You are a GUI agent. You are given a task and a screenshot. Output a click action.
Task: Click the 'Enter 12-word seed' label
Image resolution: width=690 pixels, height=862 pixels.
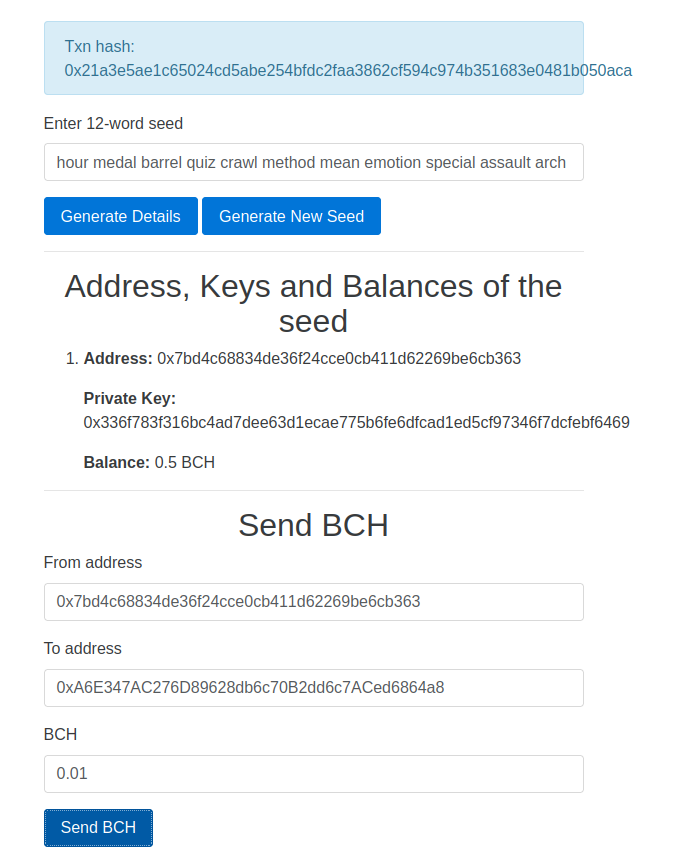113,123
